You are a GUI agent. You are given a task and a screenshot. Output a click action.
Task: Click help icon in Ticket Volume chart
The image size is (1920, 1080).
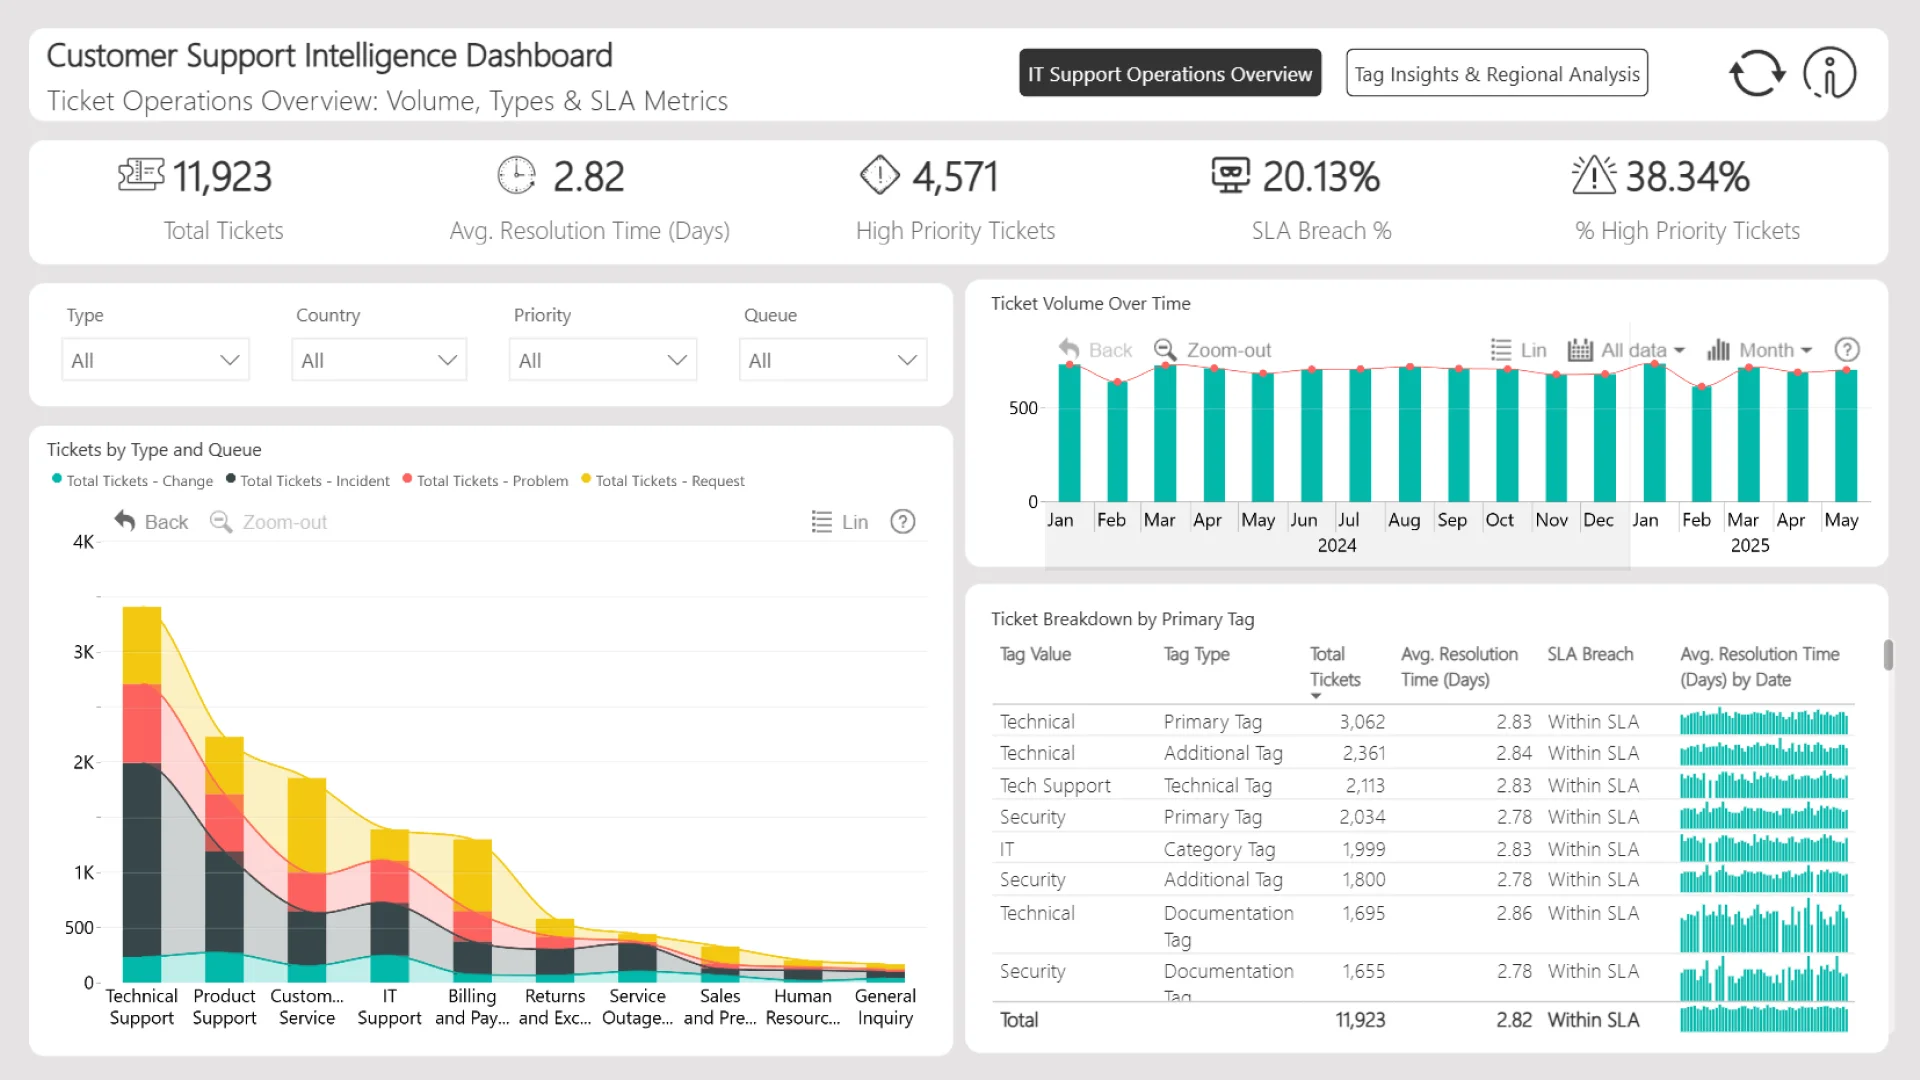[x=1847, y=350]
